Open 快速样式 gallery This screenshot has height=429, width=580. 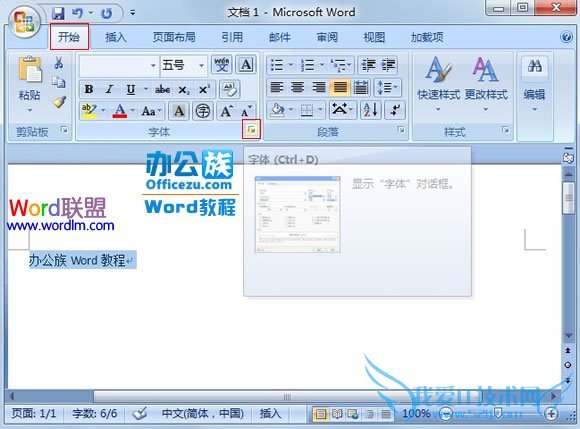(439, 84)
